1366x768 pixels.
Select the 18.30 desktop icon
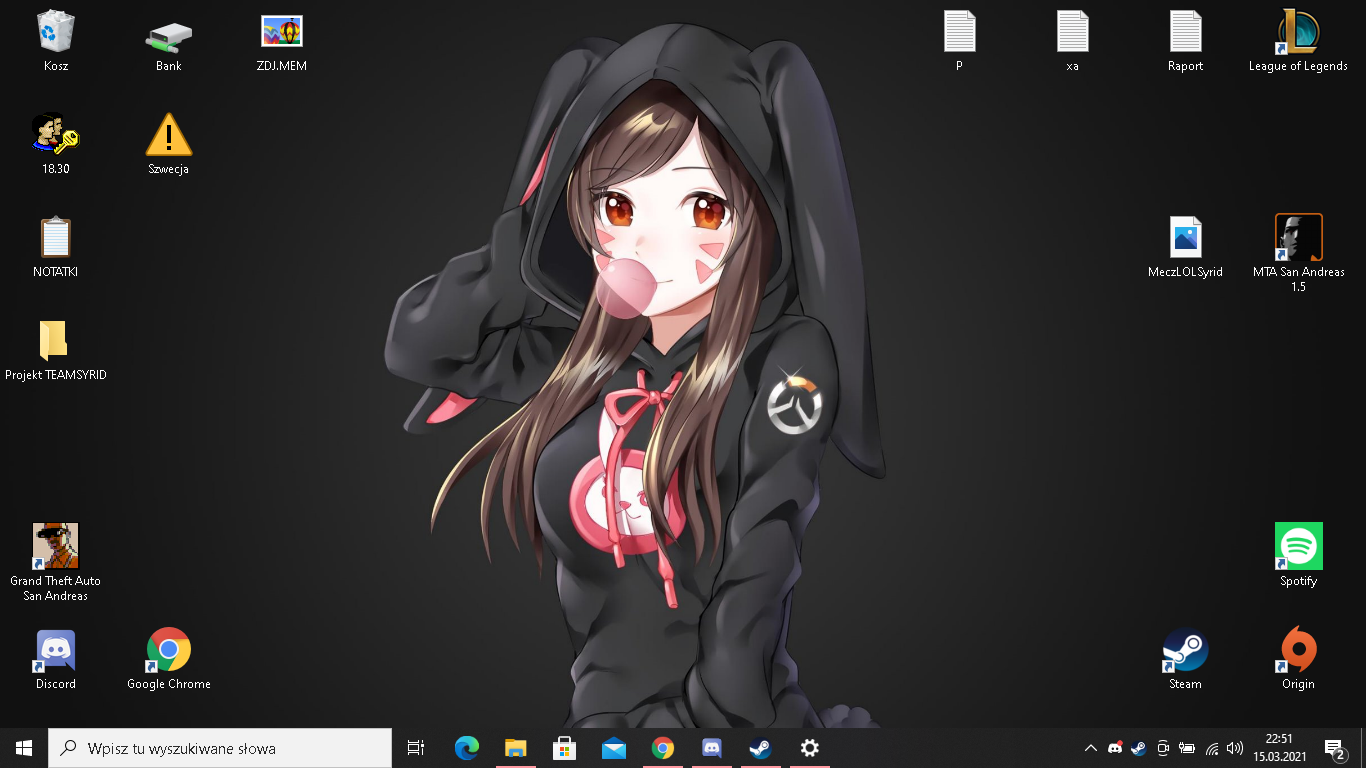pyautogui.click(x=56, y=144)
